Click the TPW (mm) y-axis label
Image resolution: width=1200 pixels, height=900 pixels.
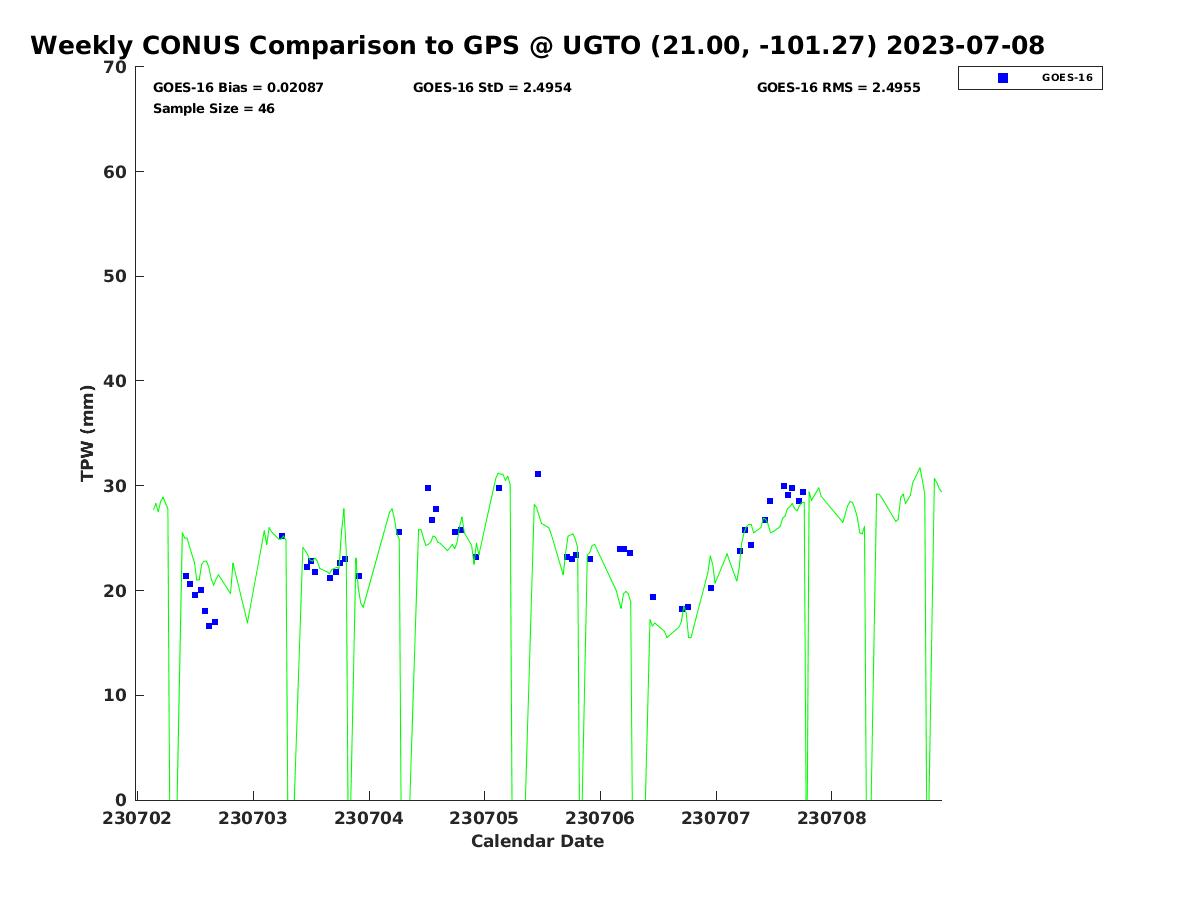[x=88, y=433]
